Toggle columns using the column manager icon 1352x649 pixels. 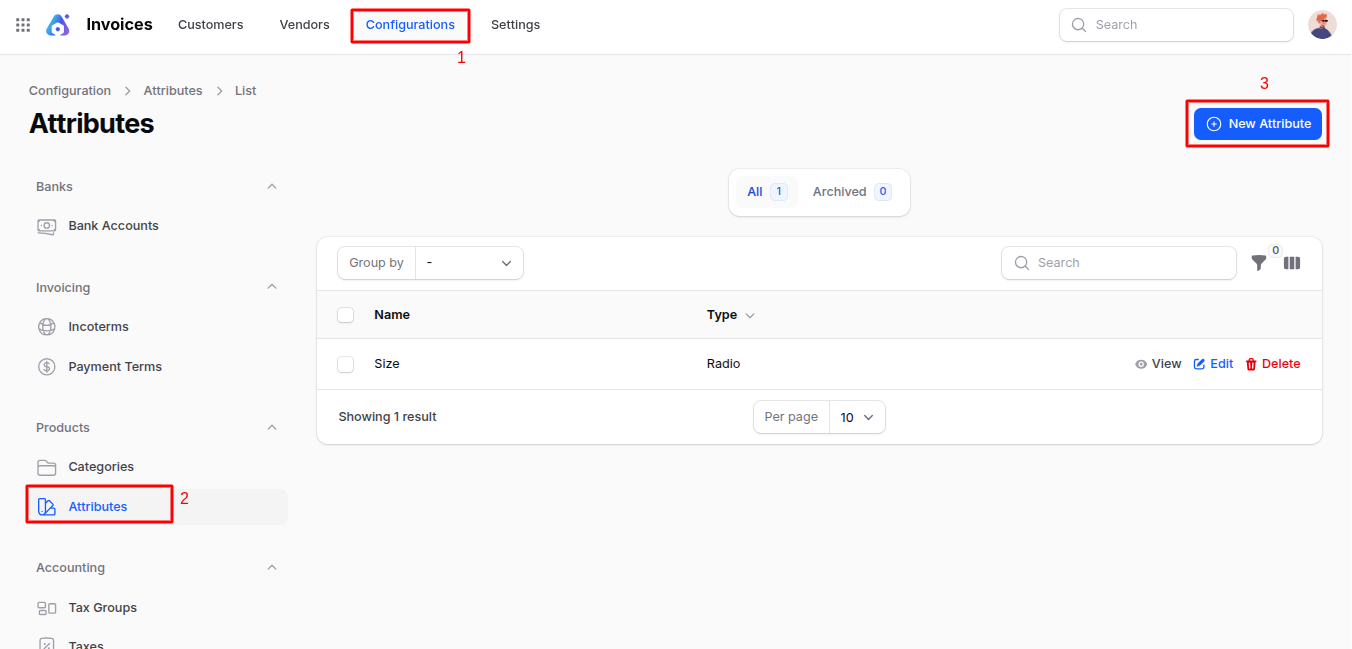pyautogui.click(x=1292, y=263)
